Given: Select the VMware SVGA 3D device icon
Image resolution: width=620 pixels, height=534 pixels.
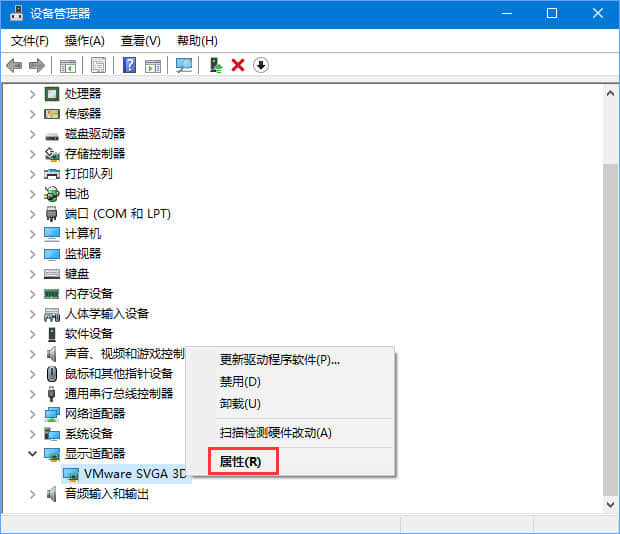Looking at the screenshot, I should [x=72, y=474].
